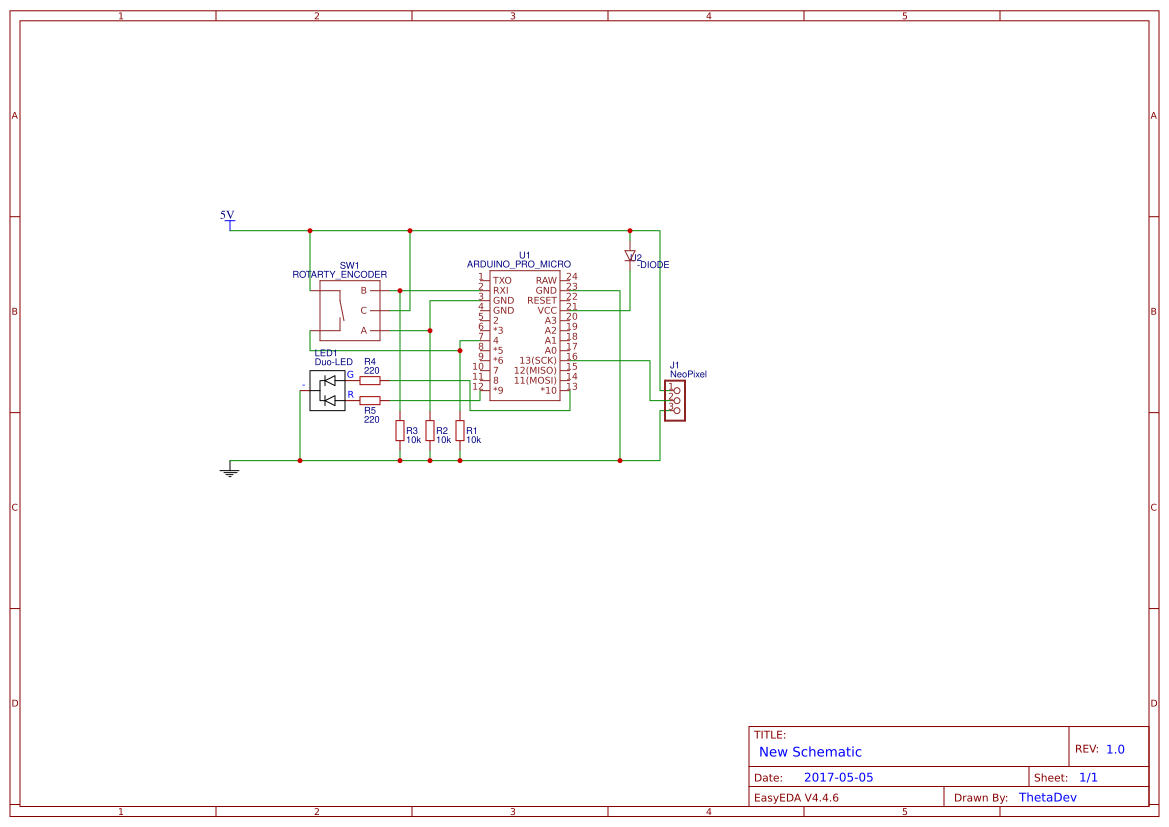Select the ROTARTY_ENCODER label
The width and height of the screenshot is (1169, 827).
click(339, 274)
